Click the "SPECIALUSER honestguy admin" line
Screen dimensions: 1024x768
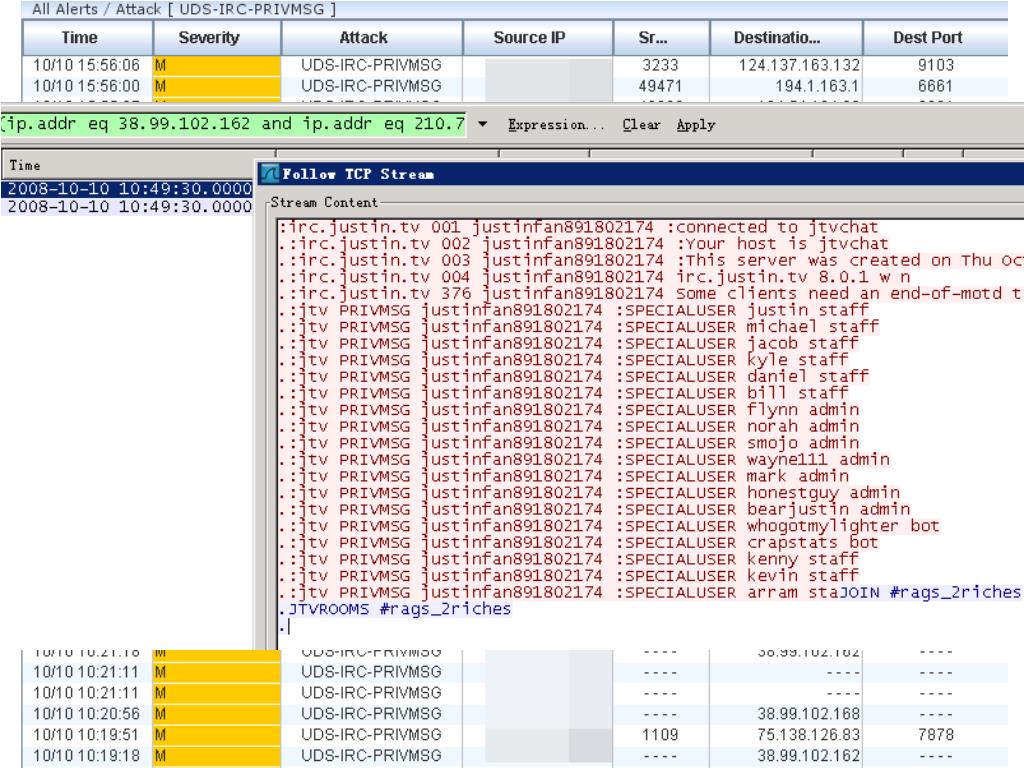[589, 493]
